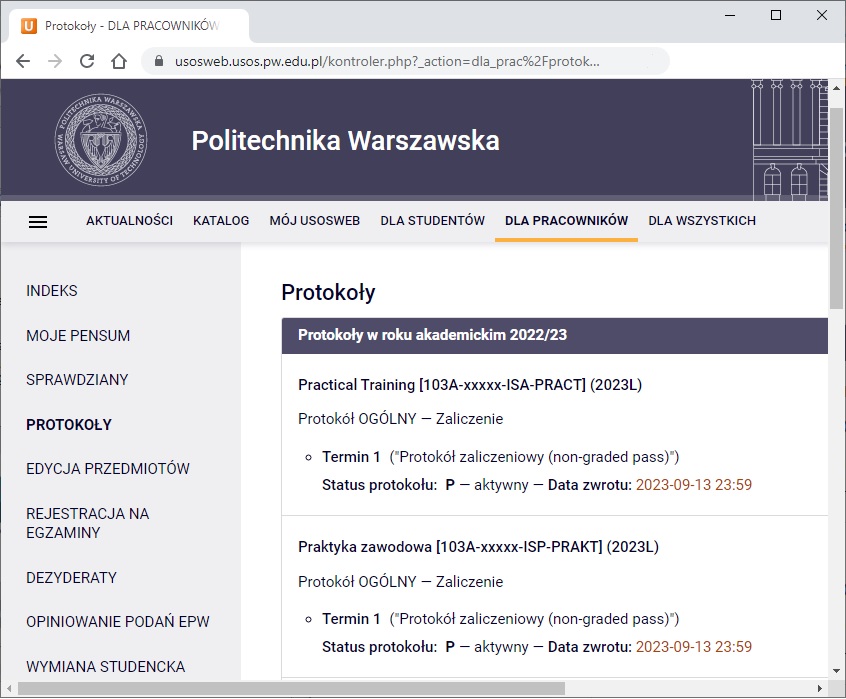Click the Protokoły w roku akademickim 2022/23 header
The height and width of the screenshot is (699, 846).
coord(555,335)
